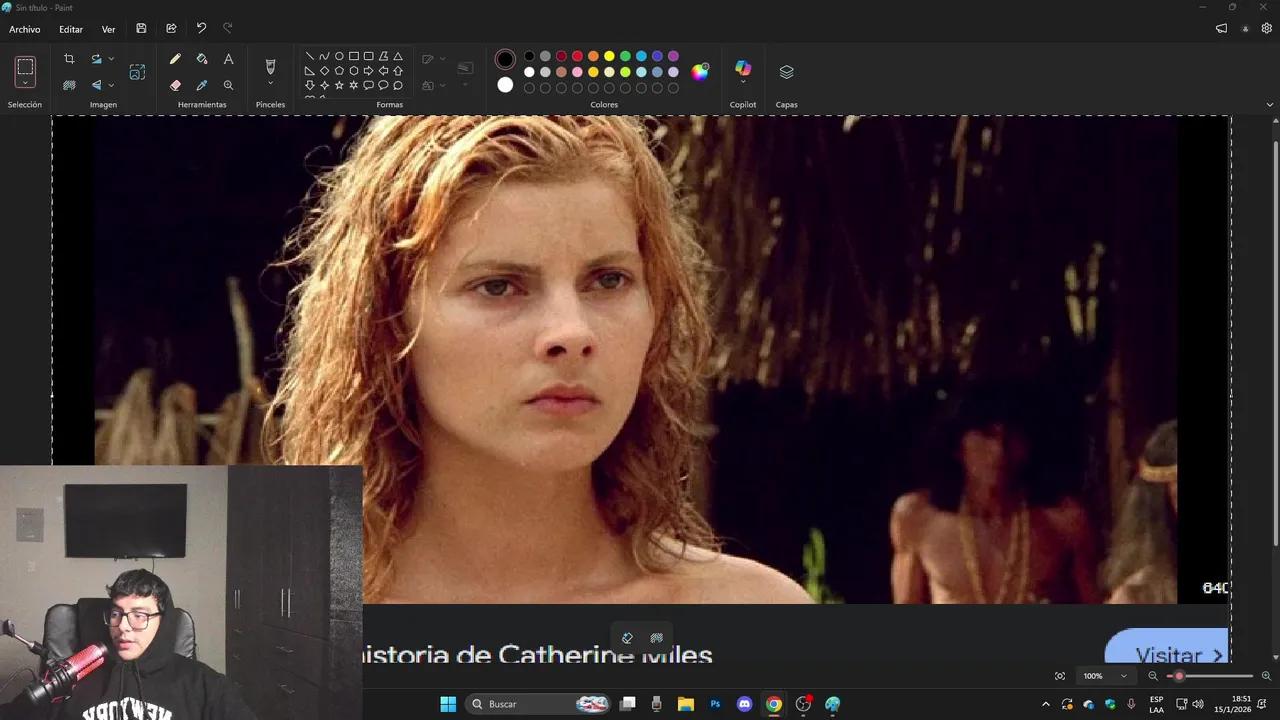The image size is (1280, 720).
Task: Open the Selección options dropdown arrow
Action: coord(25,83)
